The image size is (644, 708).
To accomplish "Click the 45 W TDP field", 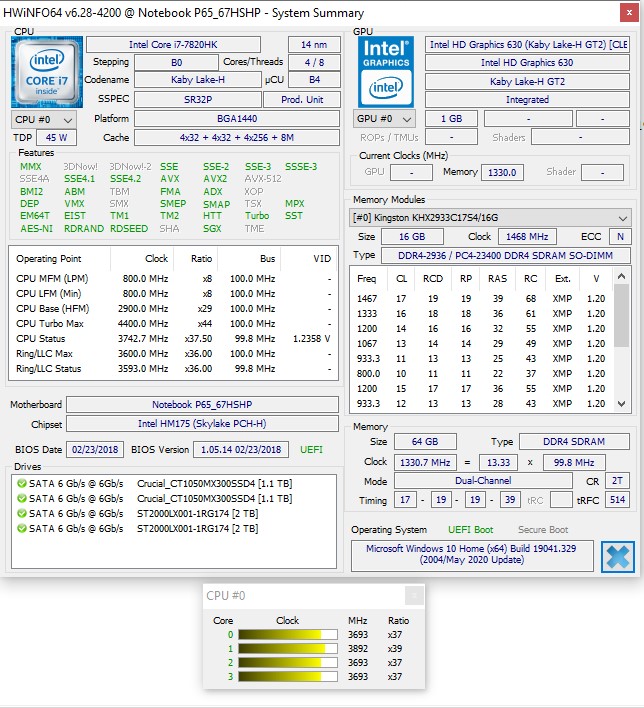I will click(56, 138).
